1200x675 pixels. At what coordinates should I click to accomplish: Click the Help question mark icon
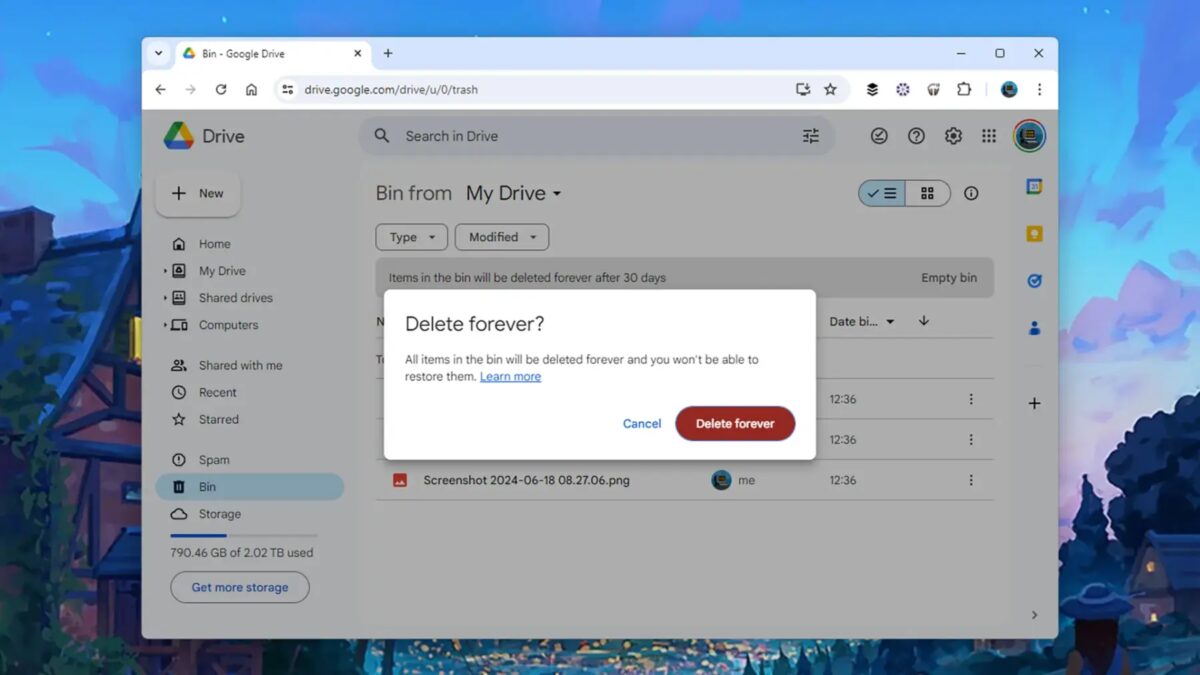(916, 136)
